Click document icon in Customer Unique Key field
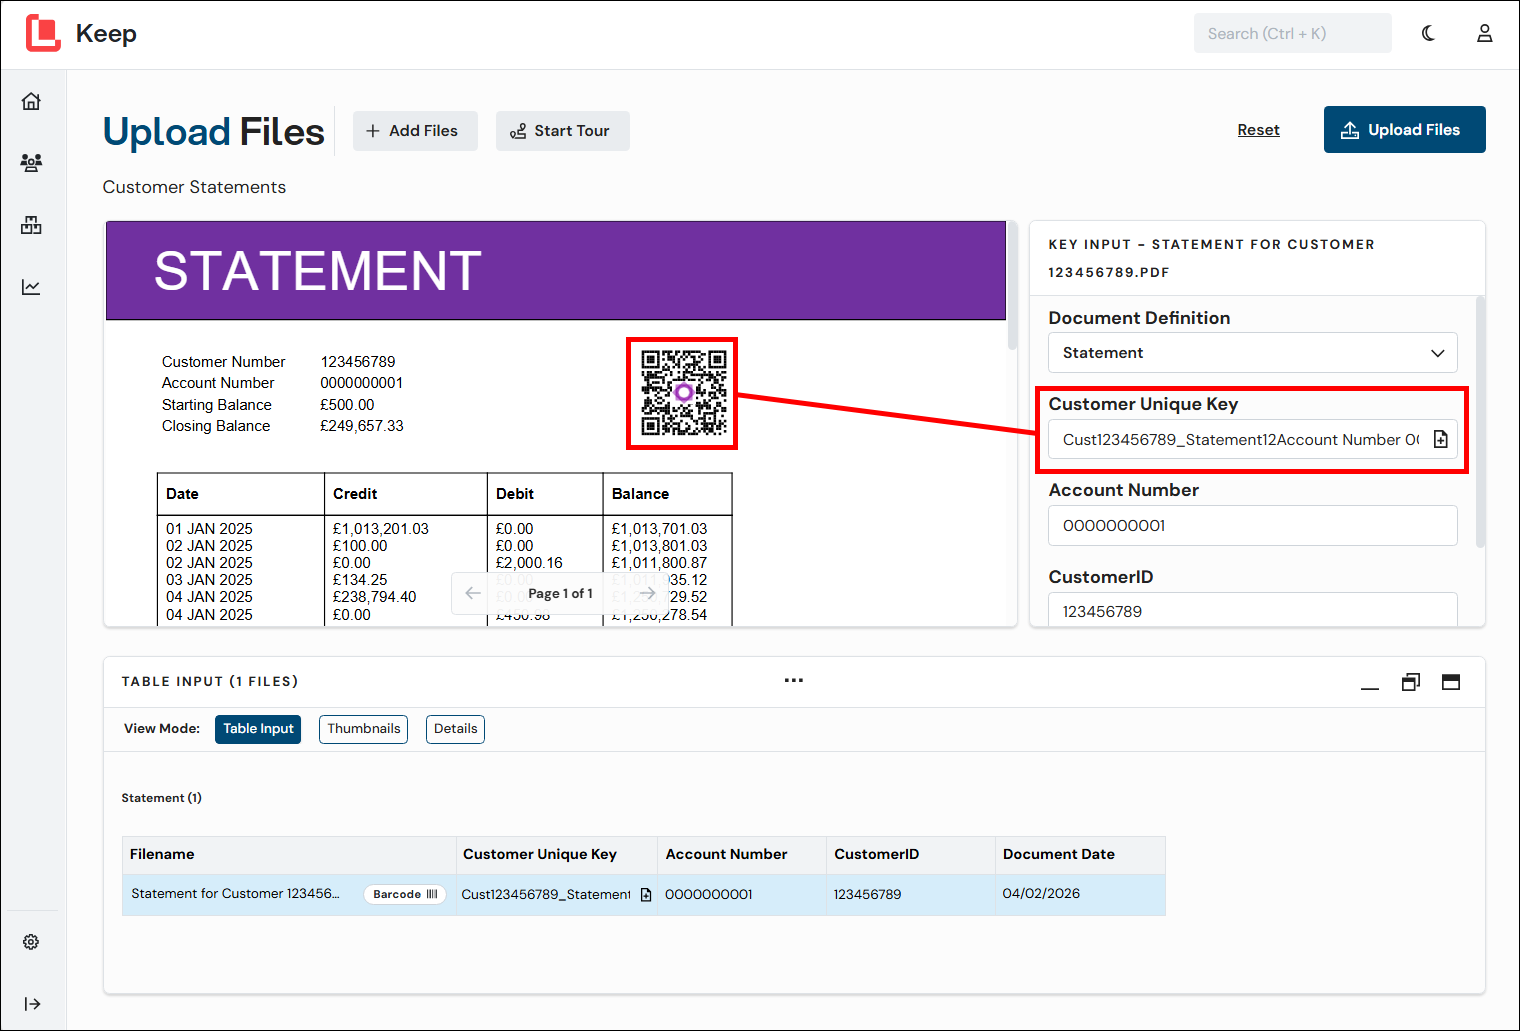 tap(1441, 439)
